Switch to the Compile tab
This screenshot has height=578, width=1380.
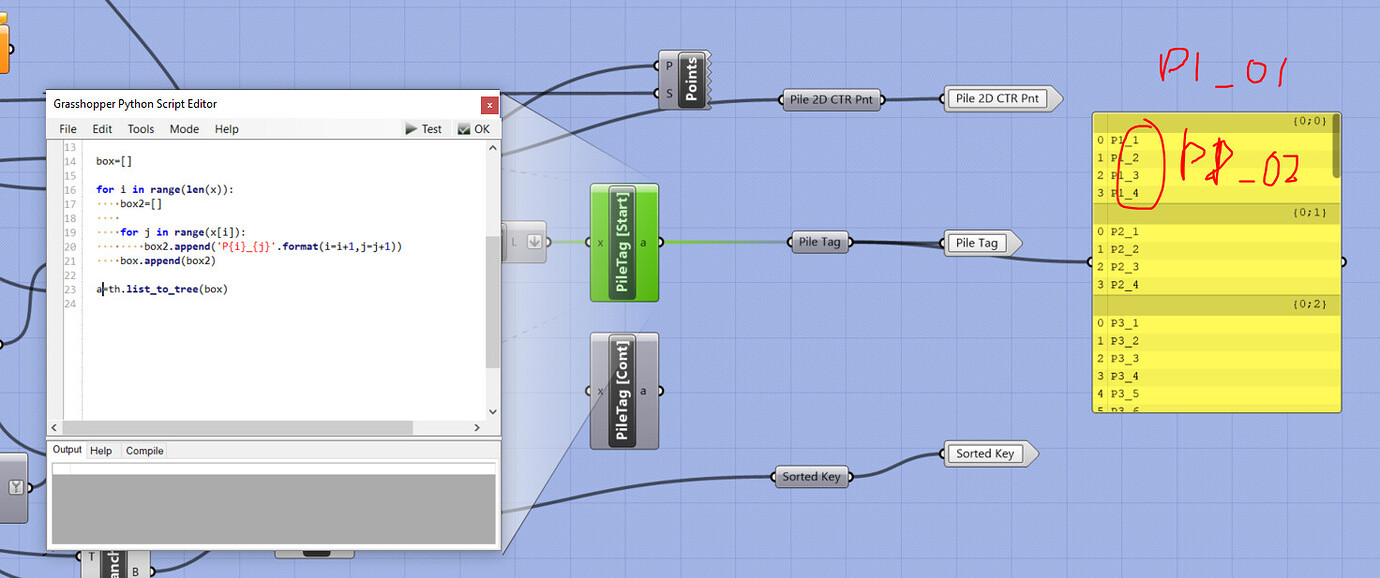coord(144,450)
